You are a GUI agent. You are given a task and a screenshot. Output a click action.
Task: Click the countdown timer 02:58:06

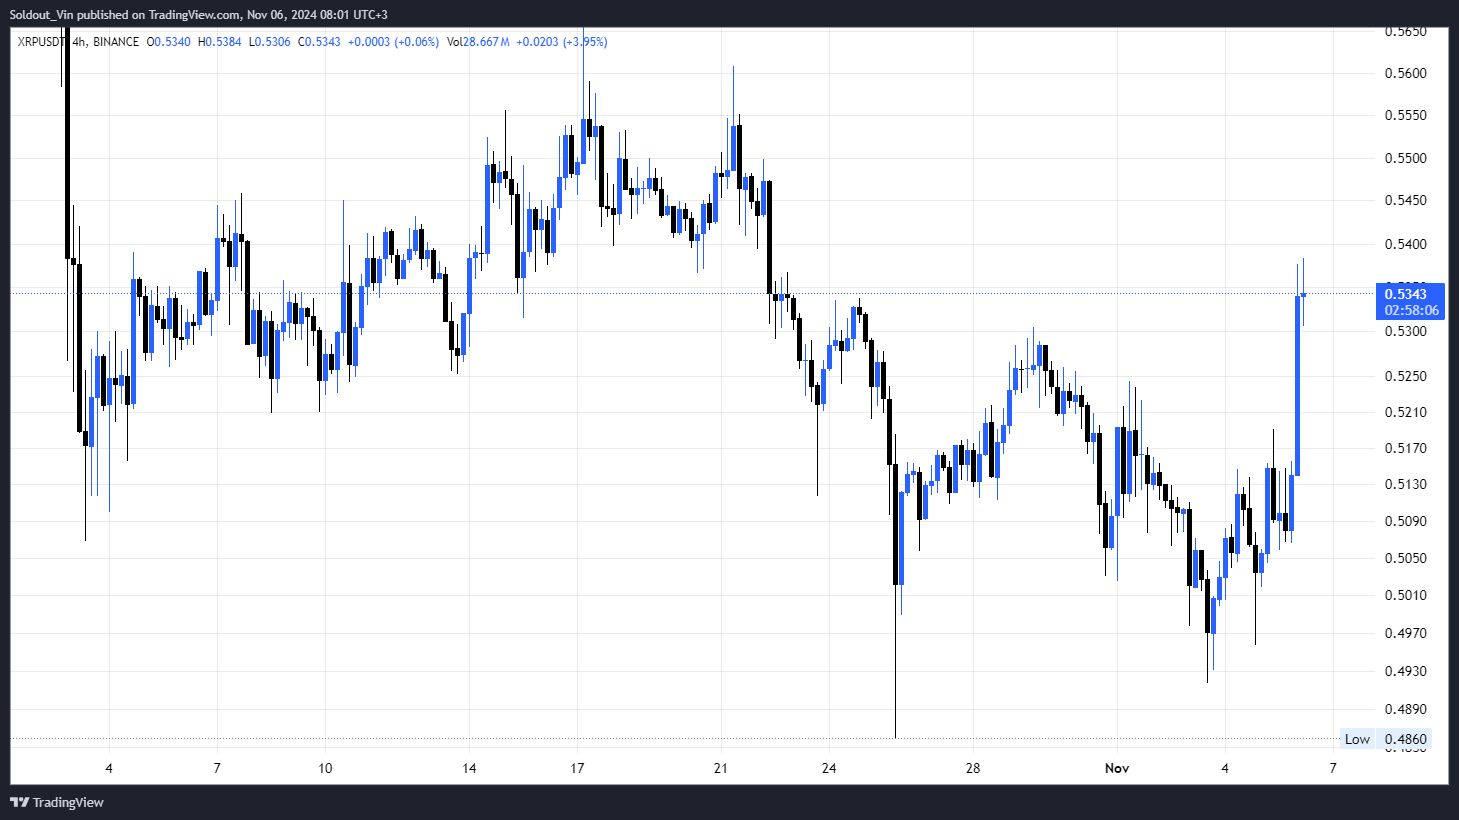click(x=1411, y=311)
